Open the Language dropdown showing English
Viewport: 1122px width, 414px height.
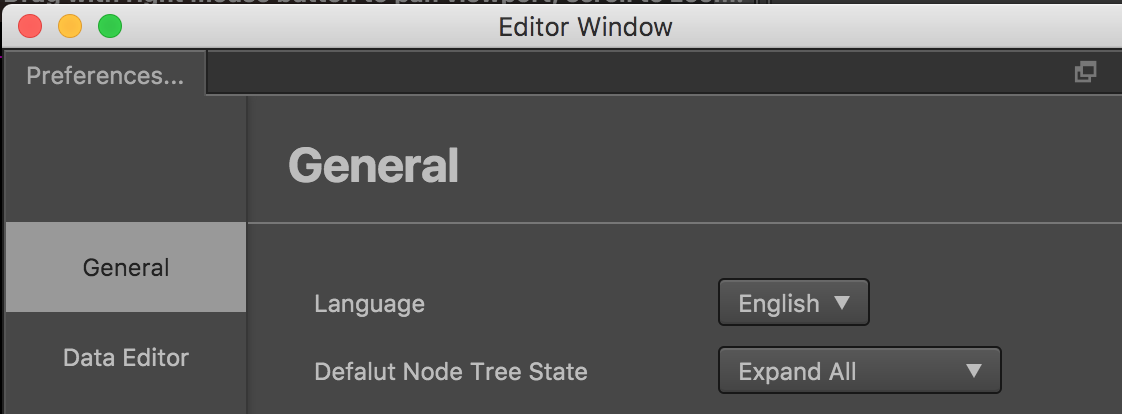pyautogui.click(x=793, y=303)
